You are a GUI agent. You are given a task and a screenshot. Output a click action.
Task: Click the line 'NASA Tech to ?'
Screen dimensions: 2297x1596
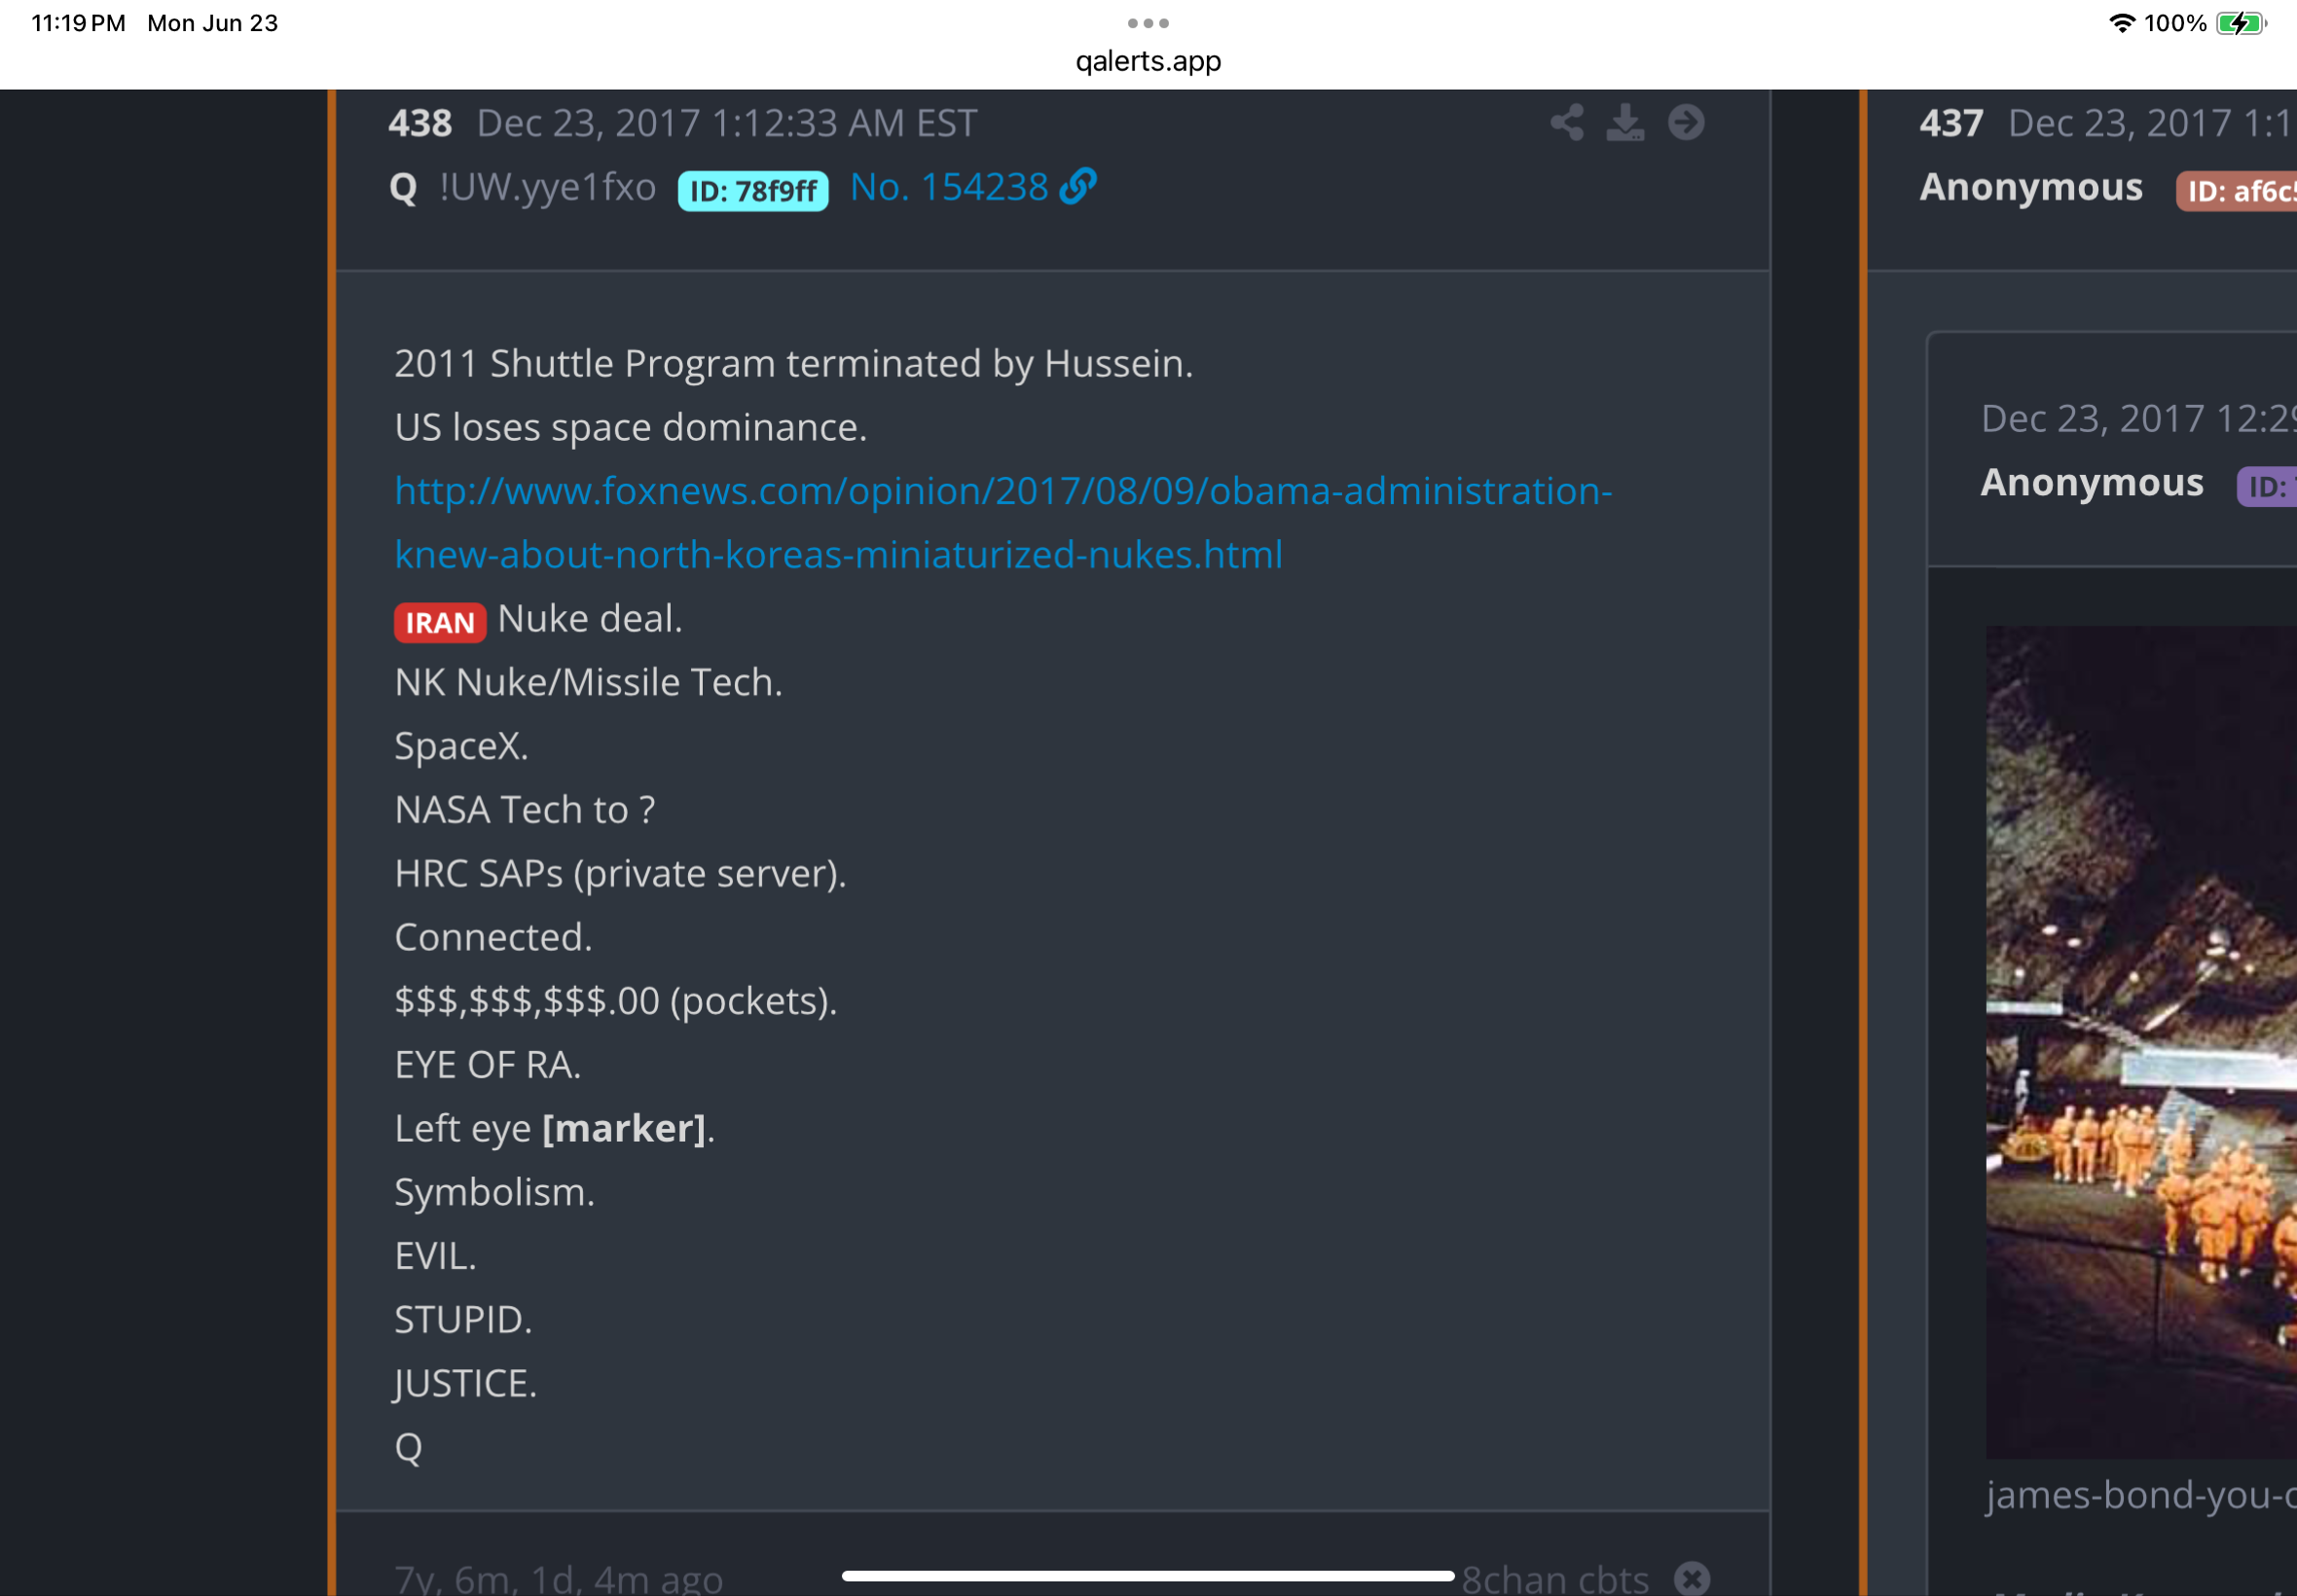point(525,809)
